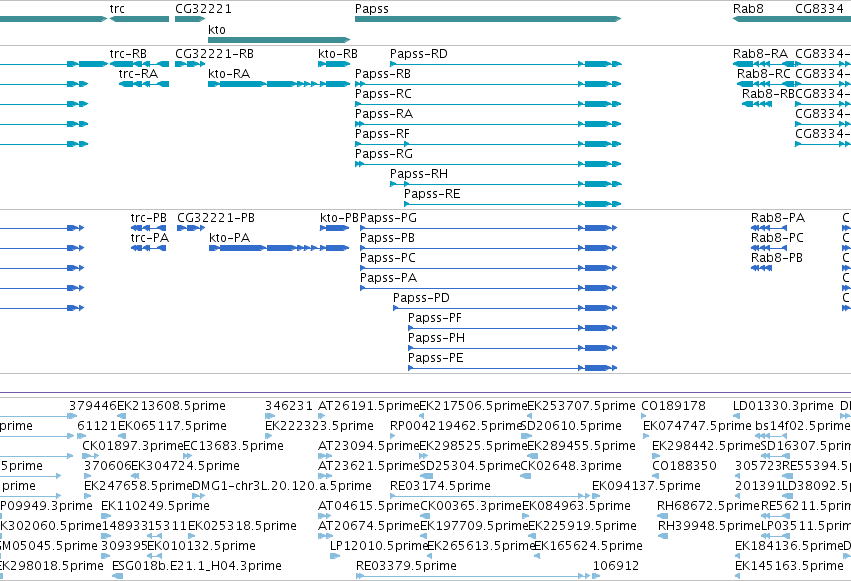This screenshot has width=851, height=581.
Task: Open EST LD01330.3prime
Action: click(x=783, y=406)
